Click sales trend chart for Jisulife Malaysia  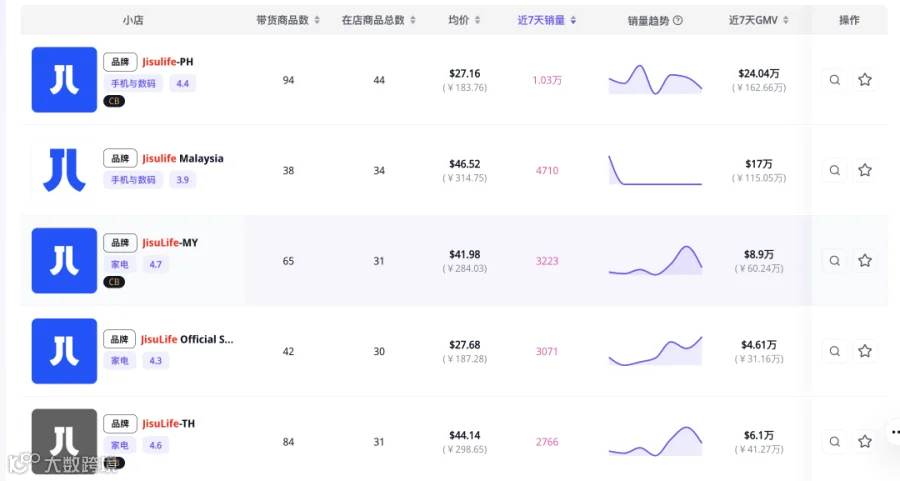click(x=655, y=170)
